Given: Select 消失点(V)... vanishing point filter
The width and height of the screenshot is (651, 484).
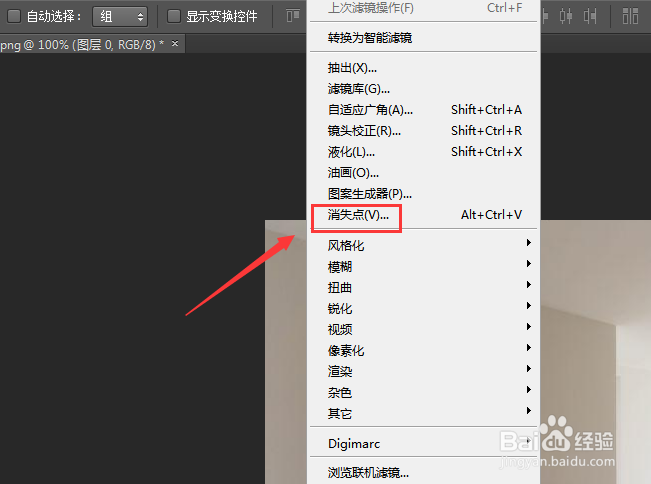Looking at the screenshot, I should click(x=423, y=215).
